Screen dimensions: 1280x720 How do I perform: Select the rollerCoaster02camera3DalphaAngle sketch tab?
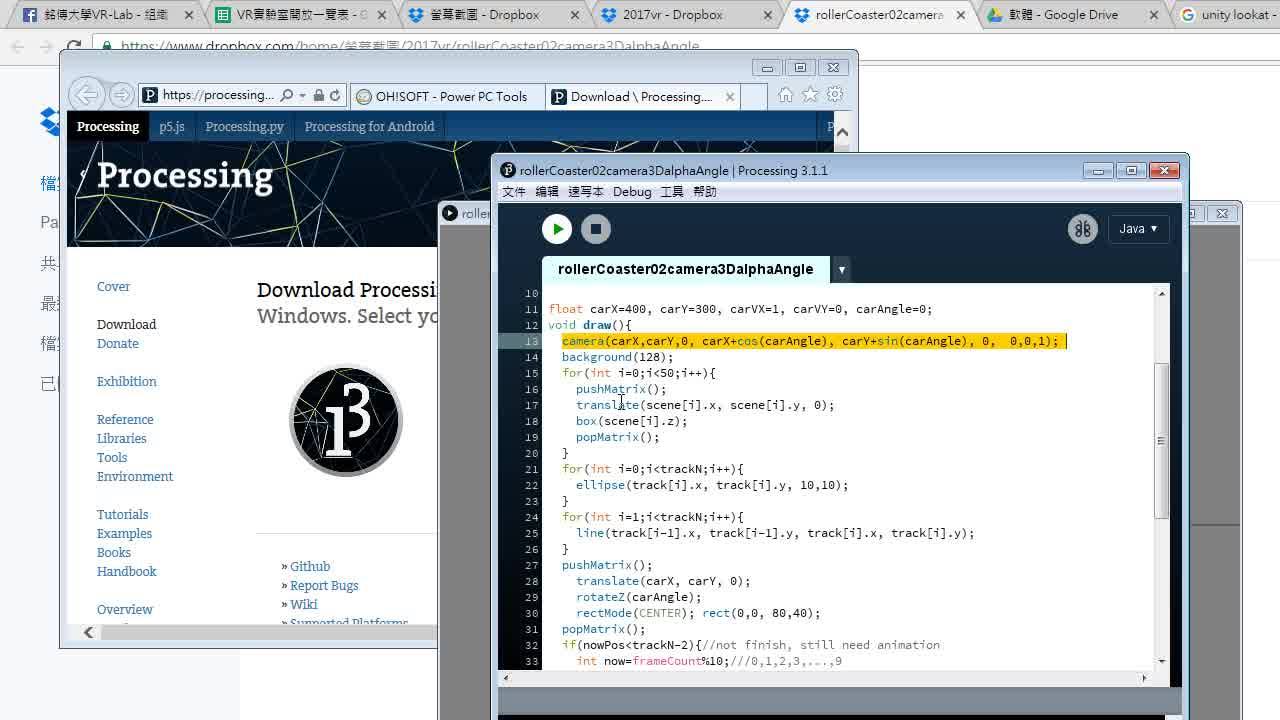point(686,269)
